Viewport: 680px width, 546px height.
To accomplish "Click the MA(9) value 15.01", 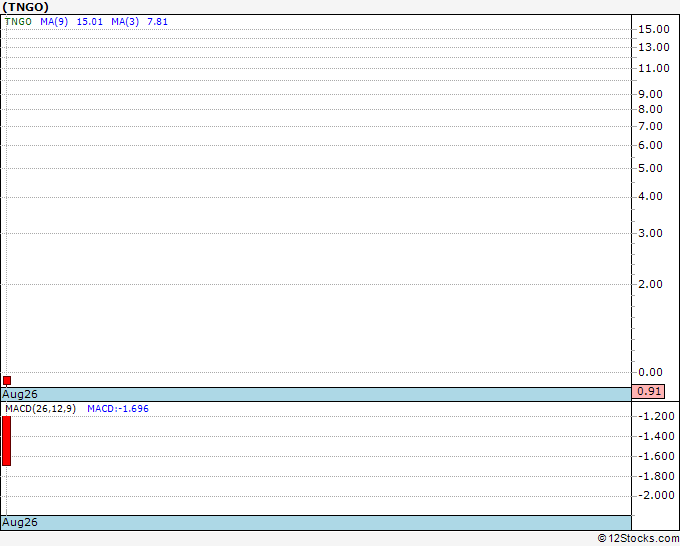I will [90, 22].
